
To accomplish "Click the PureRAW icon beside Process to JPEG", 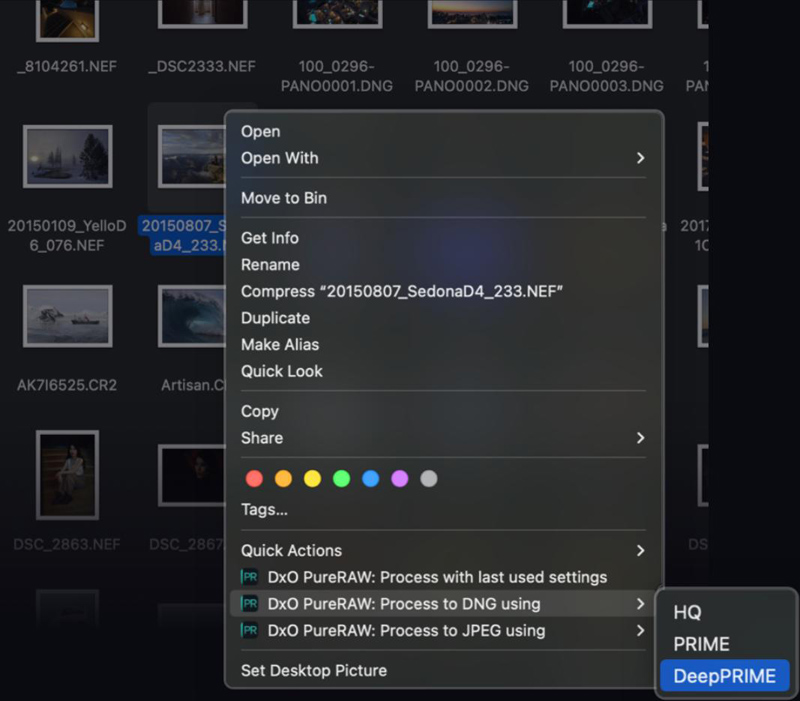I will [250, 631].
